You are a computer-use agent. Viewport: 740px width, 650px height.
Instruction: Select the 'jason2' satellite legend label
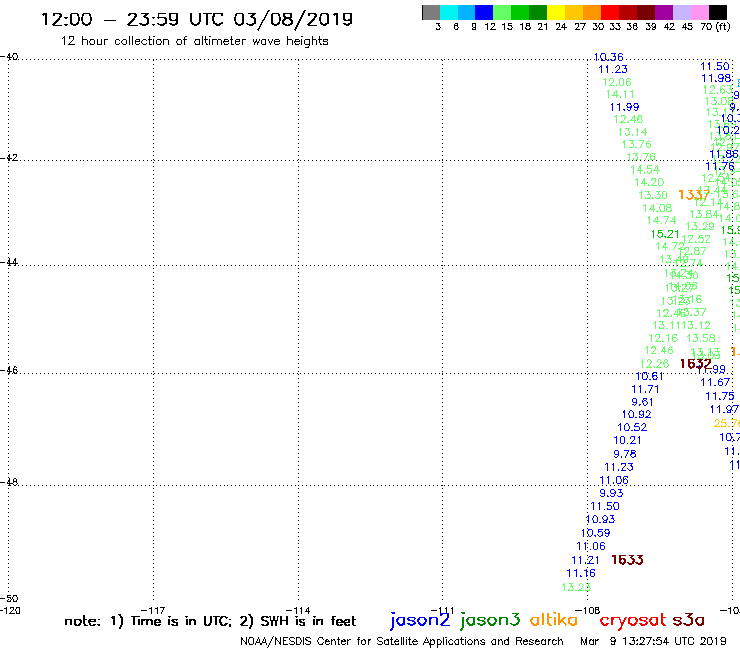[420, 620]
